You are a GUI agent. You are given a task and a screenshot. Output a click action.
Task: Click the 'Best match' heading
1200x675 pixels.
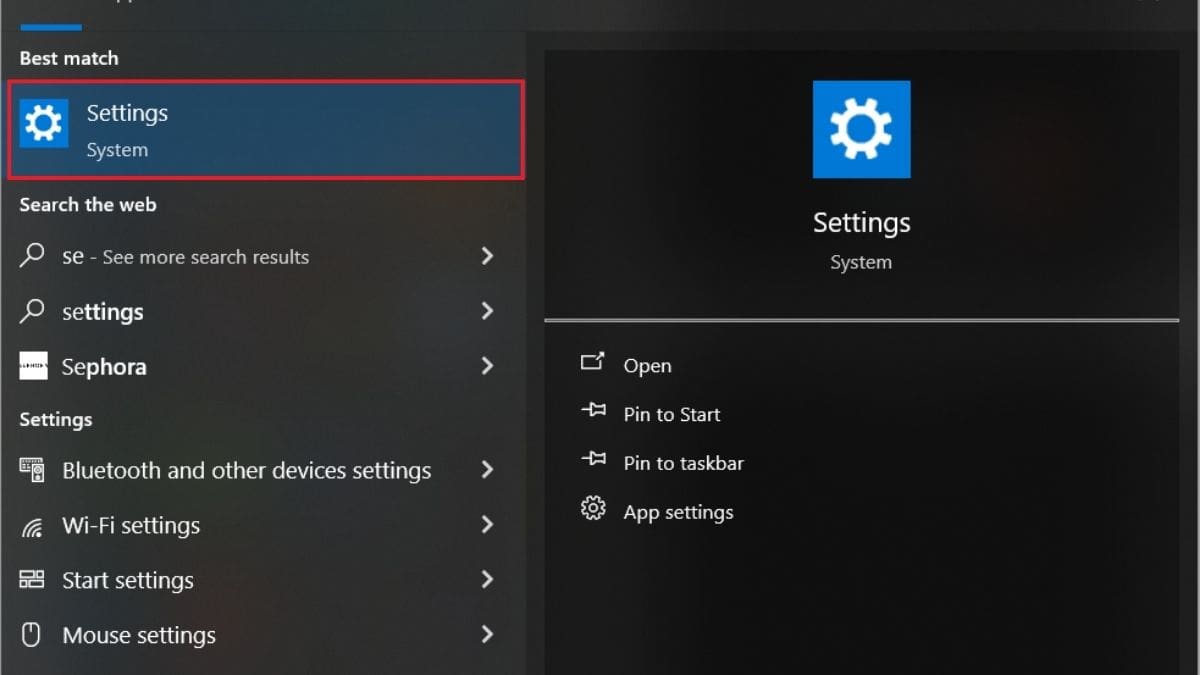point(69,58)
